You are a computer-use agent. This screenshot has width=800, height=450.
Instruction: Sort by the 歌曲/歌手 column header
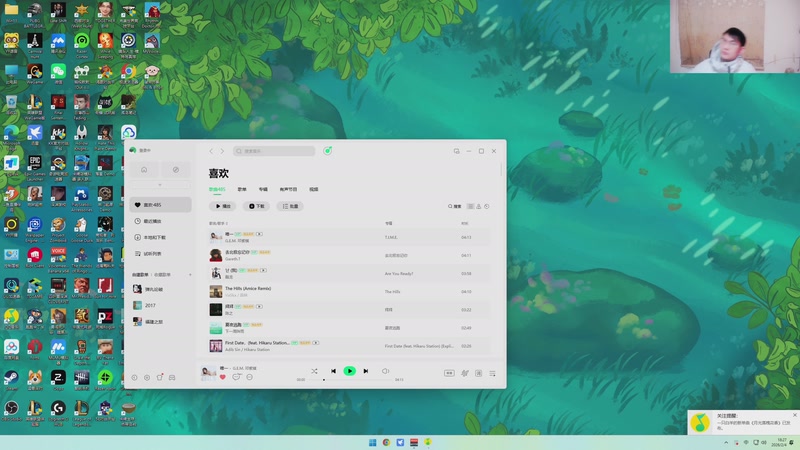click(218, 223)
